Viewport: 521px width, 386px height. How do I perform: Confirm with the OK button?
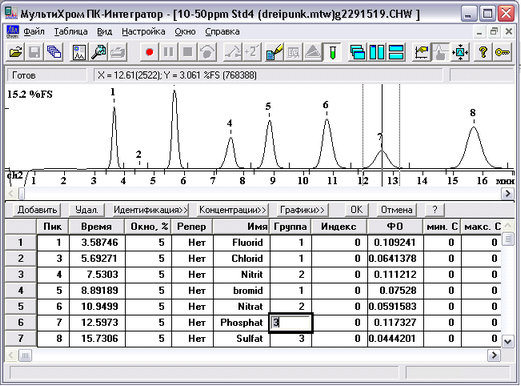(x=356, y=210)
